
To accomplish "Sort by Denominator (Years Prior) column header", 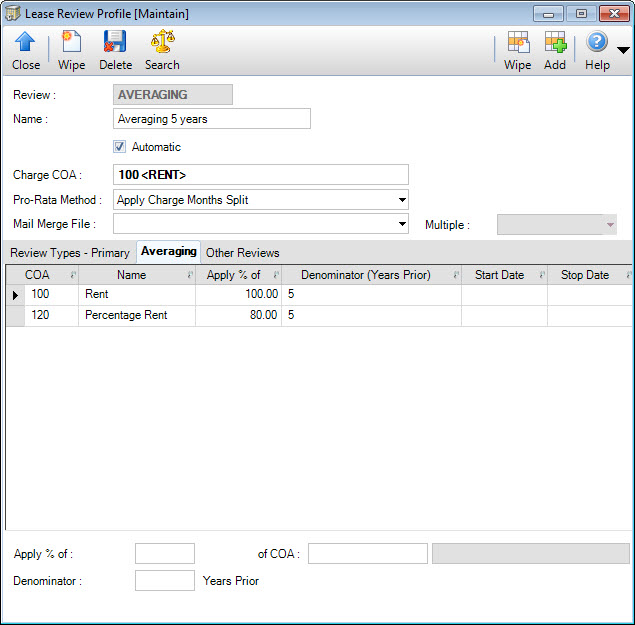I will (x=371, y=275).
